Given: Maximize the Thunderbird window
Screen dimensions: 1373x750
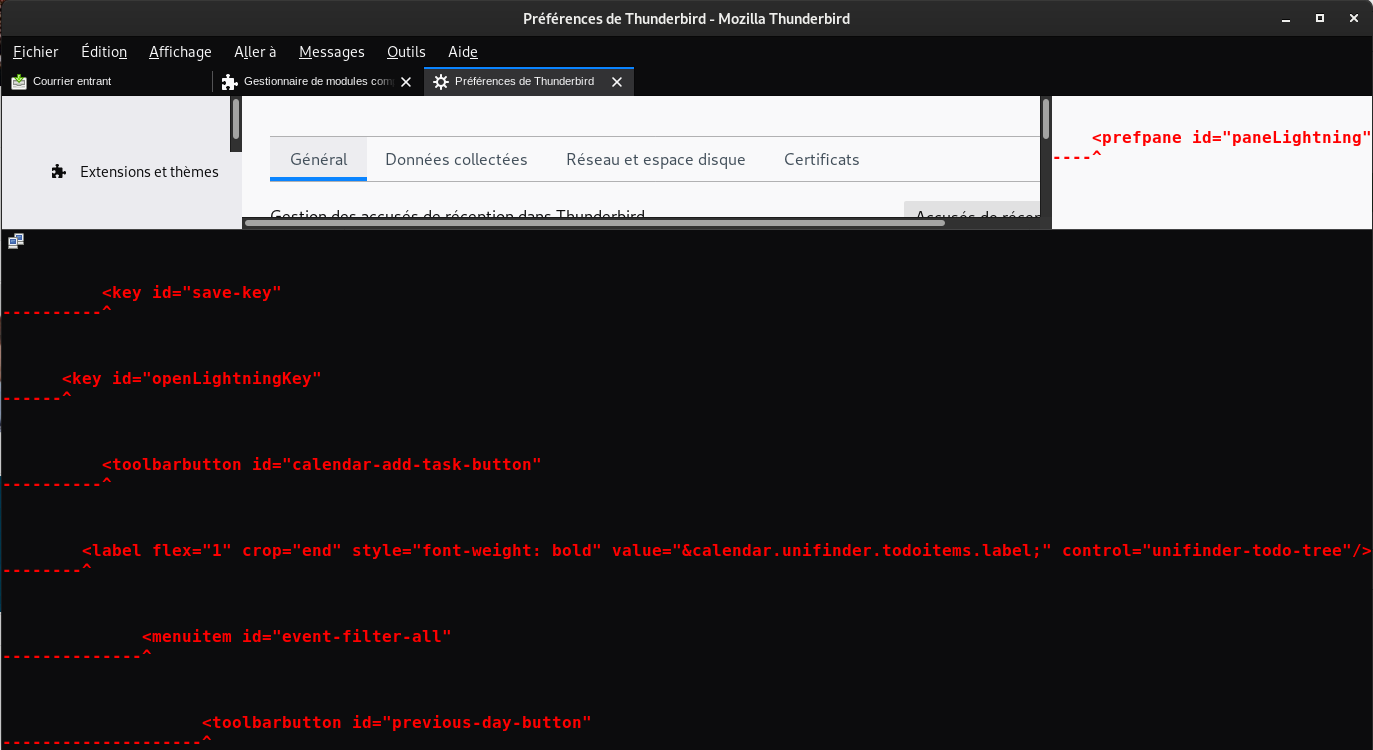Looking at the screenshot, I should (1320, 18).
